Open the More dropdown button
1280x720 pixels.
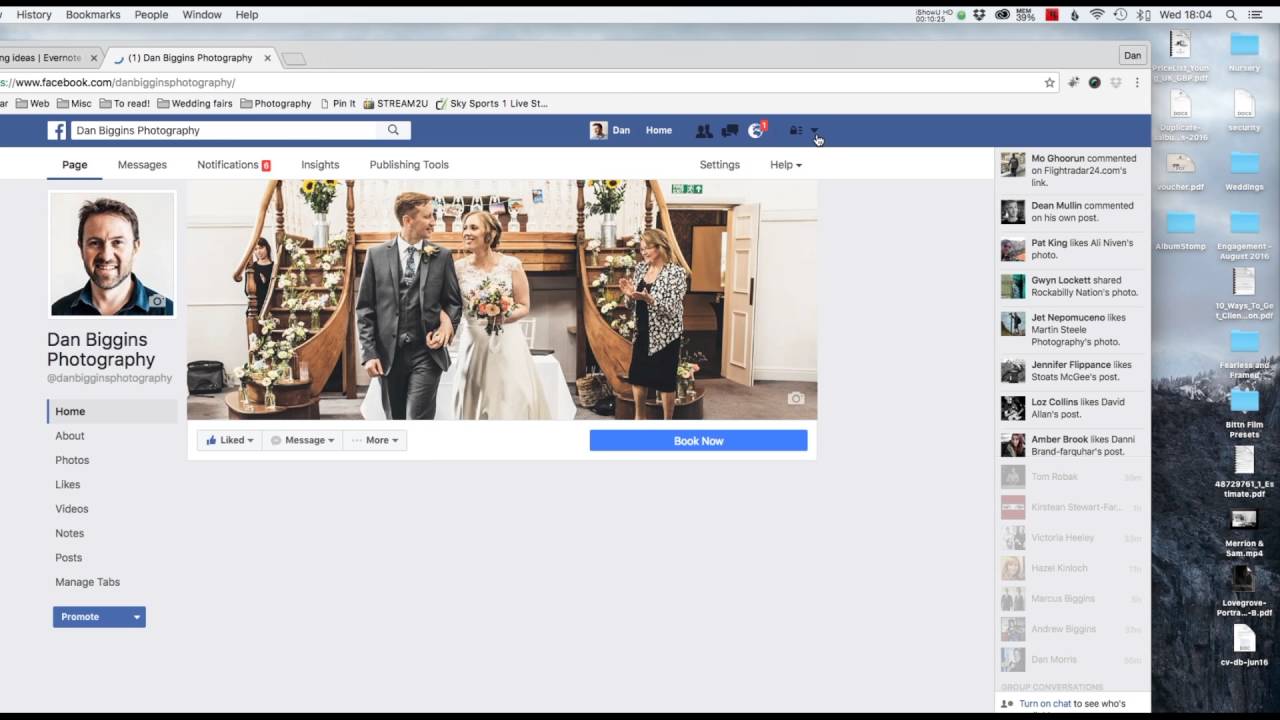(x=375, y=440)
